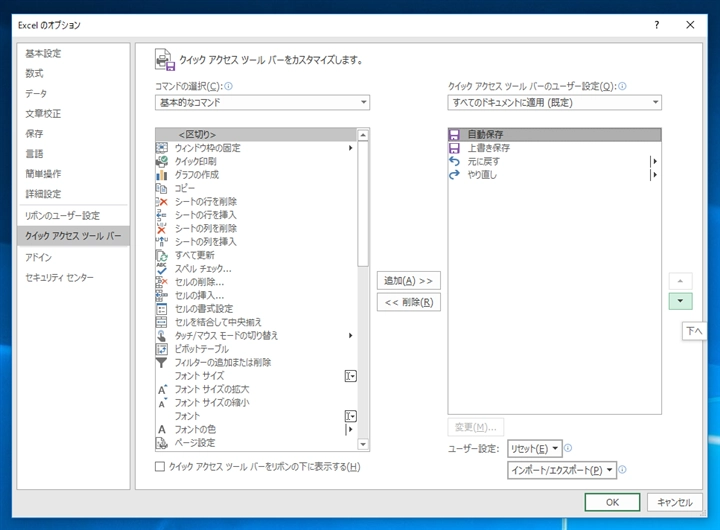Select the フォント サイズの拡大 icon

(162, 389)
